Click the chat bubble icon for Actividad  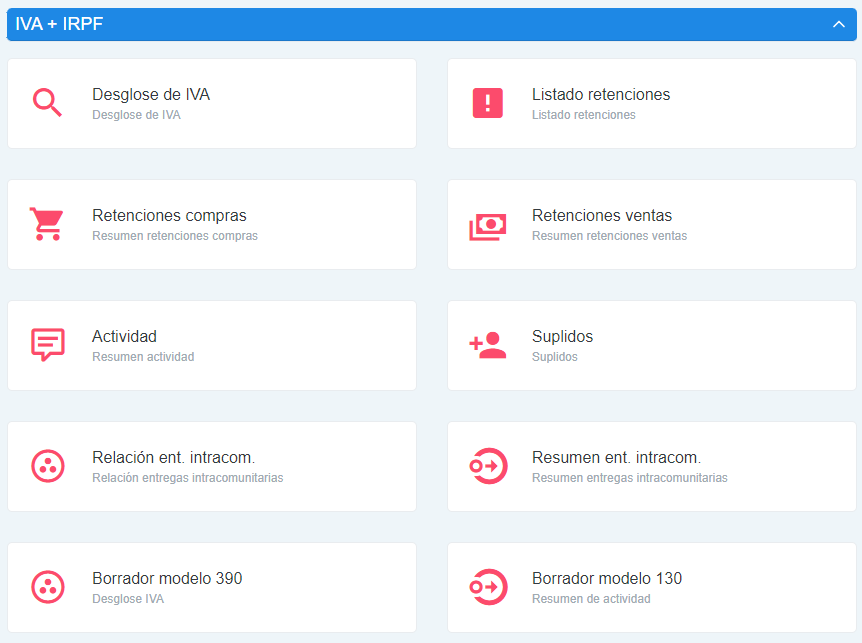pyautogui.click(x=47, y=345)
